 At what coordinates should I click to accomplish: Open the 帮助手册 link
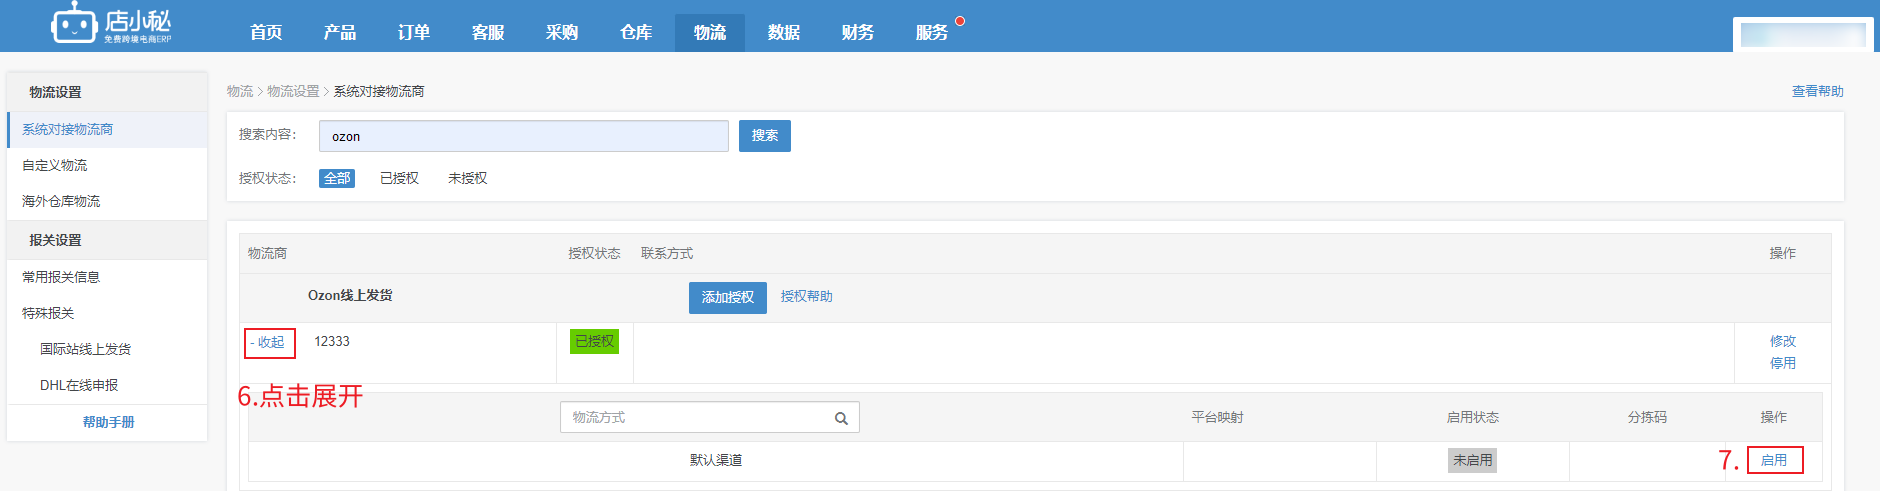pyautogui.click(x=108, y=422)
